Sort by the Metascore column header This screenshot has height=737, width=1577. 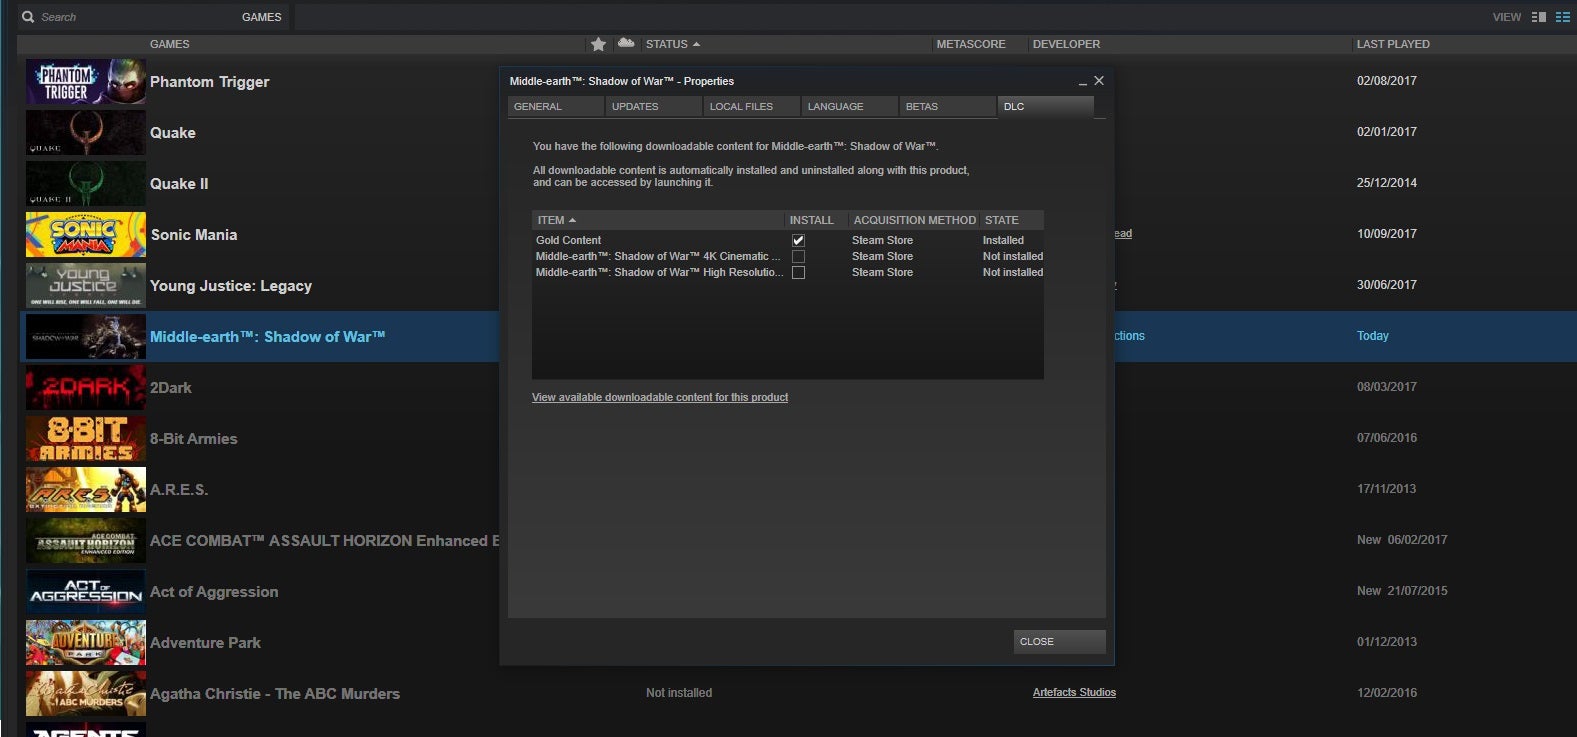(971, 44)
